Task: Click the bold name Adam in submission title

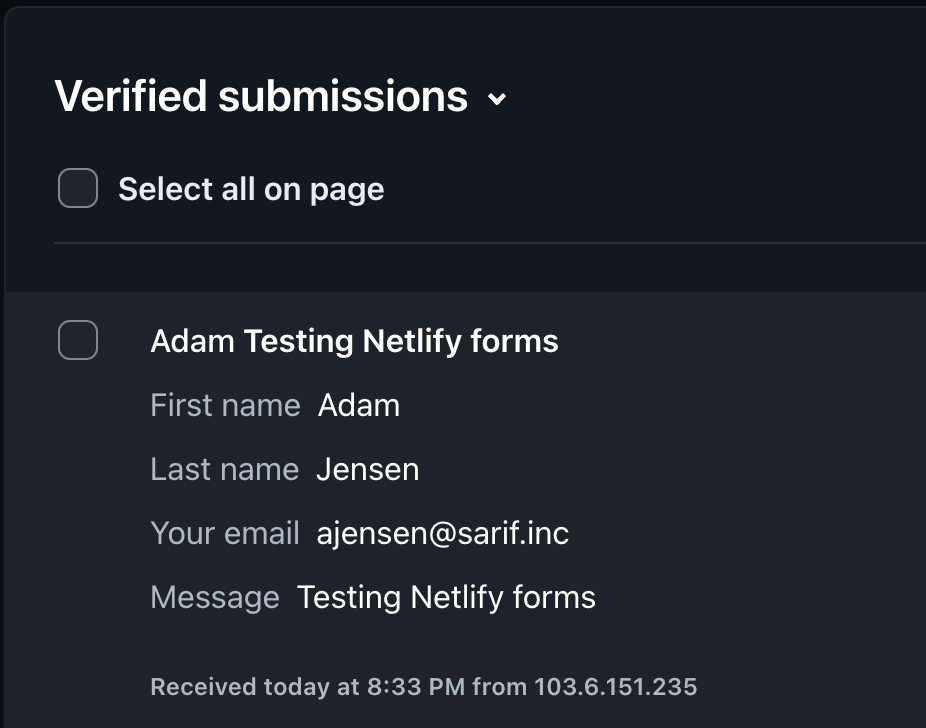Action: (x=192, y=341)
